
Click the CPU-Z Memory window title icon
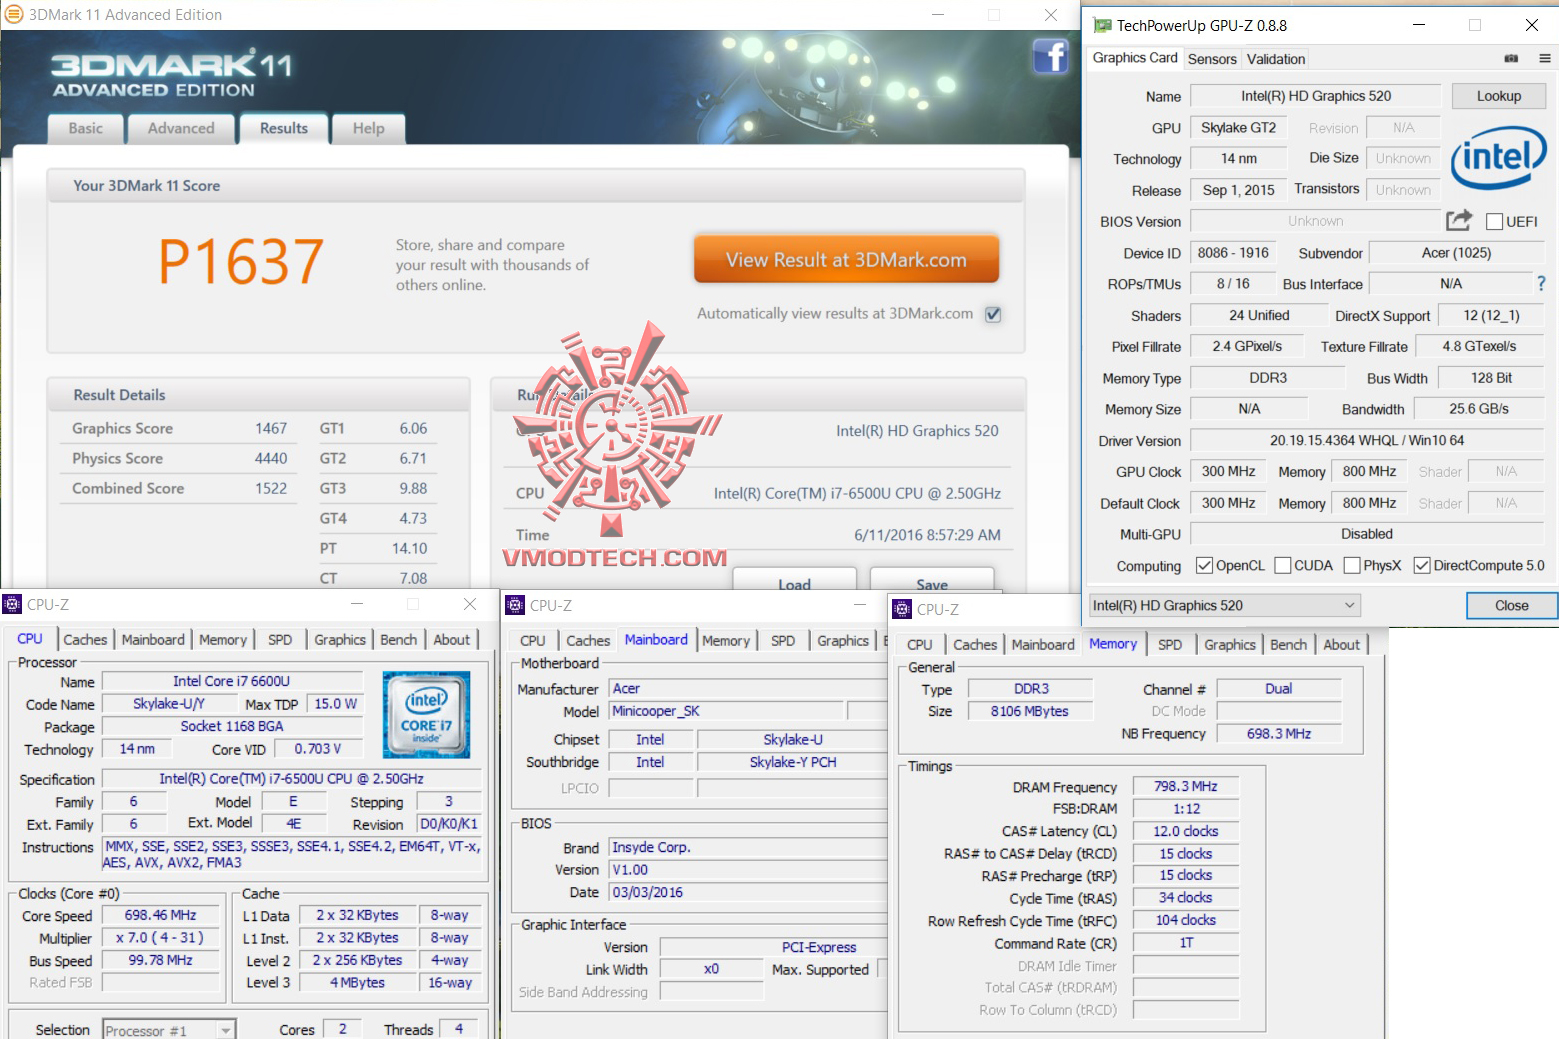pos(902,609)
